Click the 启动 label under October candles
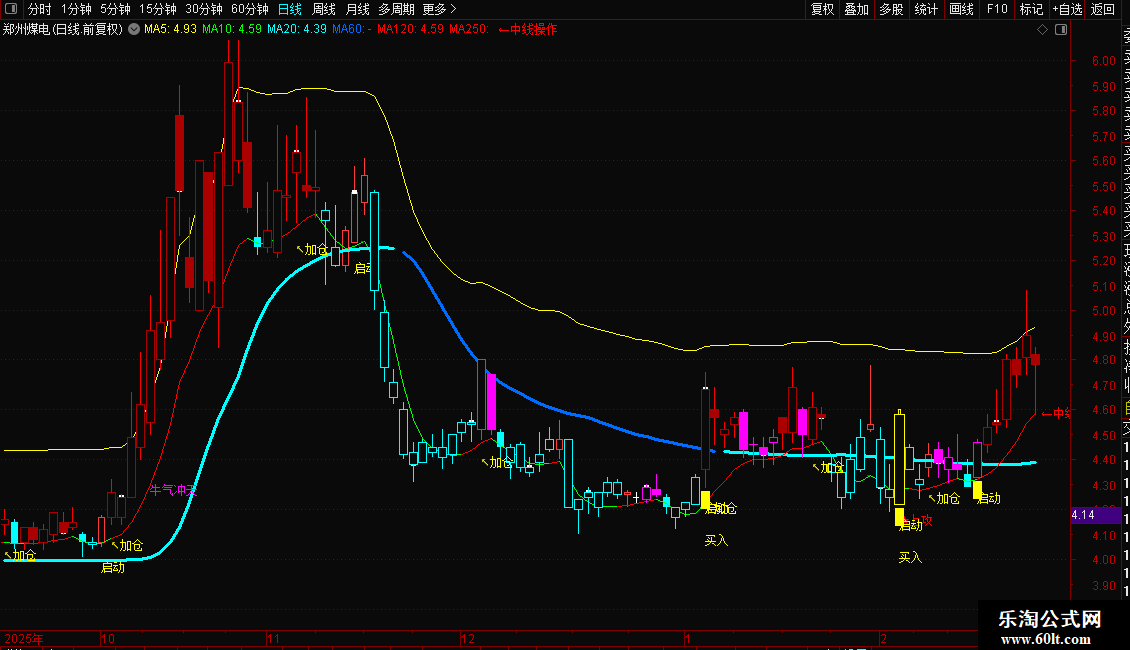The image size is (1130, 650). click(x=112, y=568)
